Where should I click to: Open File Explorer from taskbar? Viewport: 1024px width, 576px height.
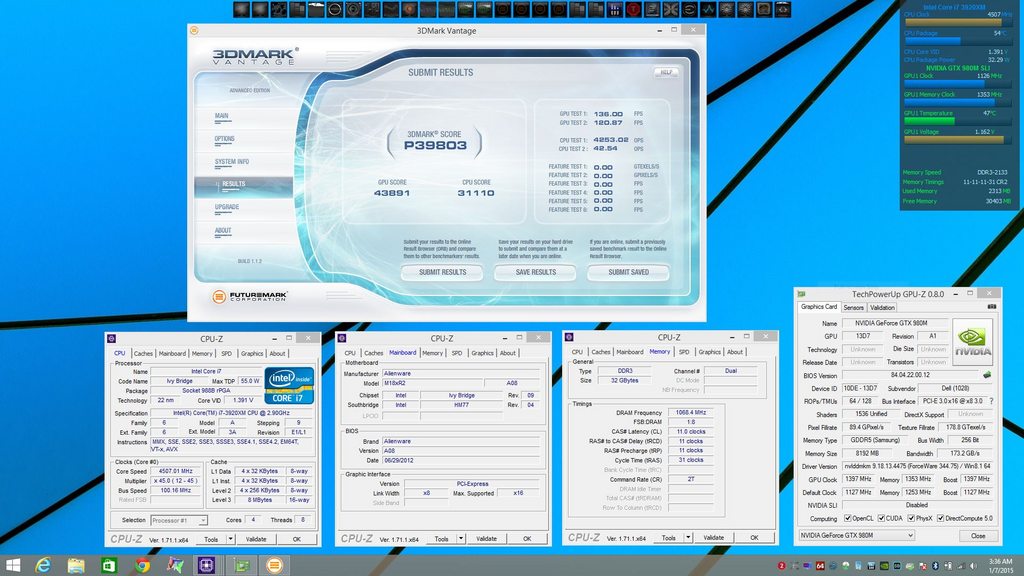76,565
